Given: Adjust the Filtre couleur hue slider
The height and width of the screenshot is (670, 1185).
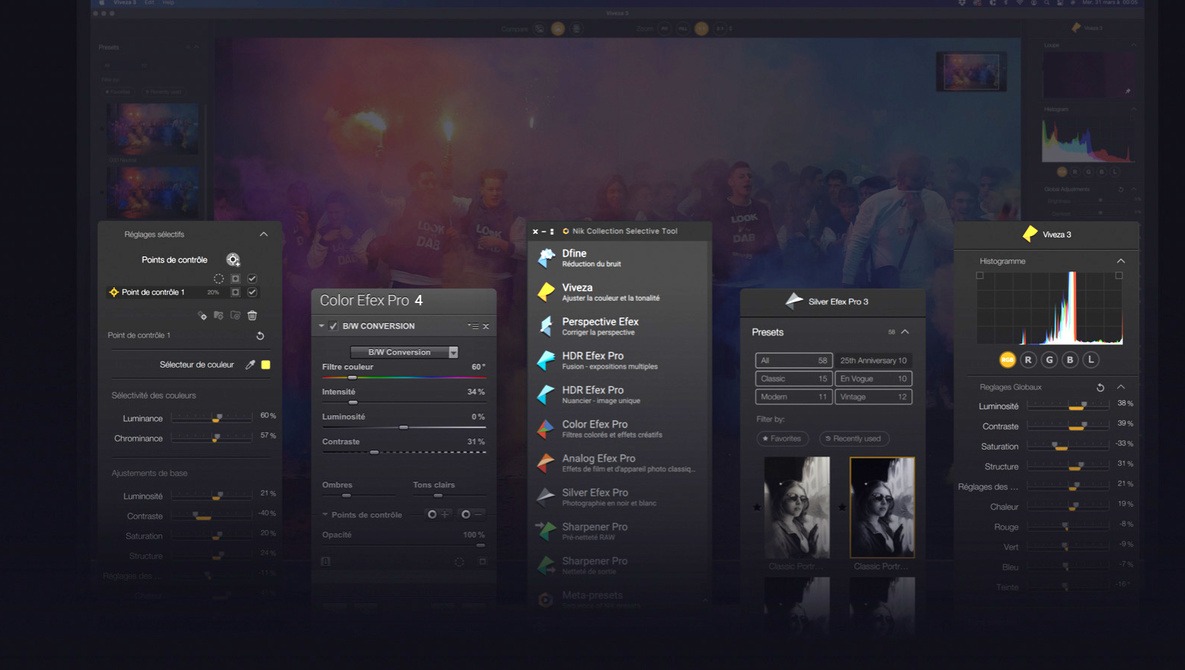Looking at the screenshot, I should coord(404,377).
